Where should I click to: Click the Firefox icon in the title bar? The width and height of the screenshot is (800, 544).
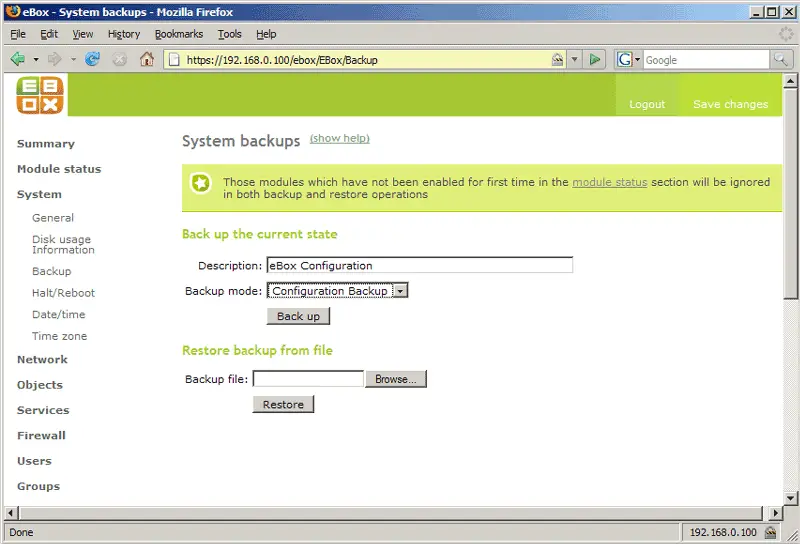tap(13, 11)
